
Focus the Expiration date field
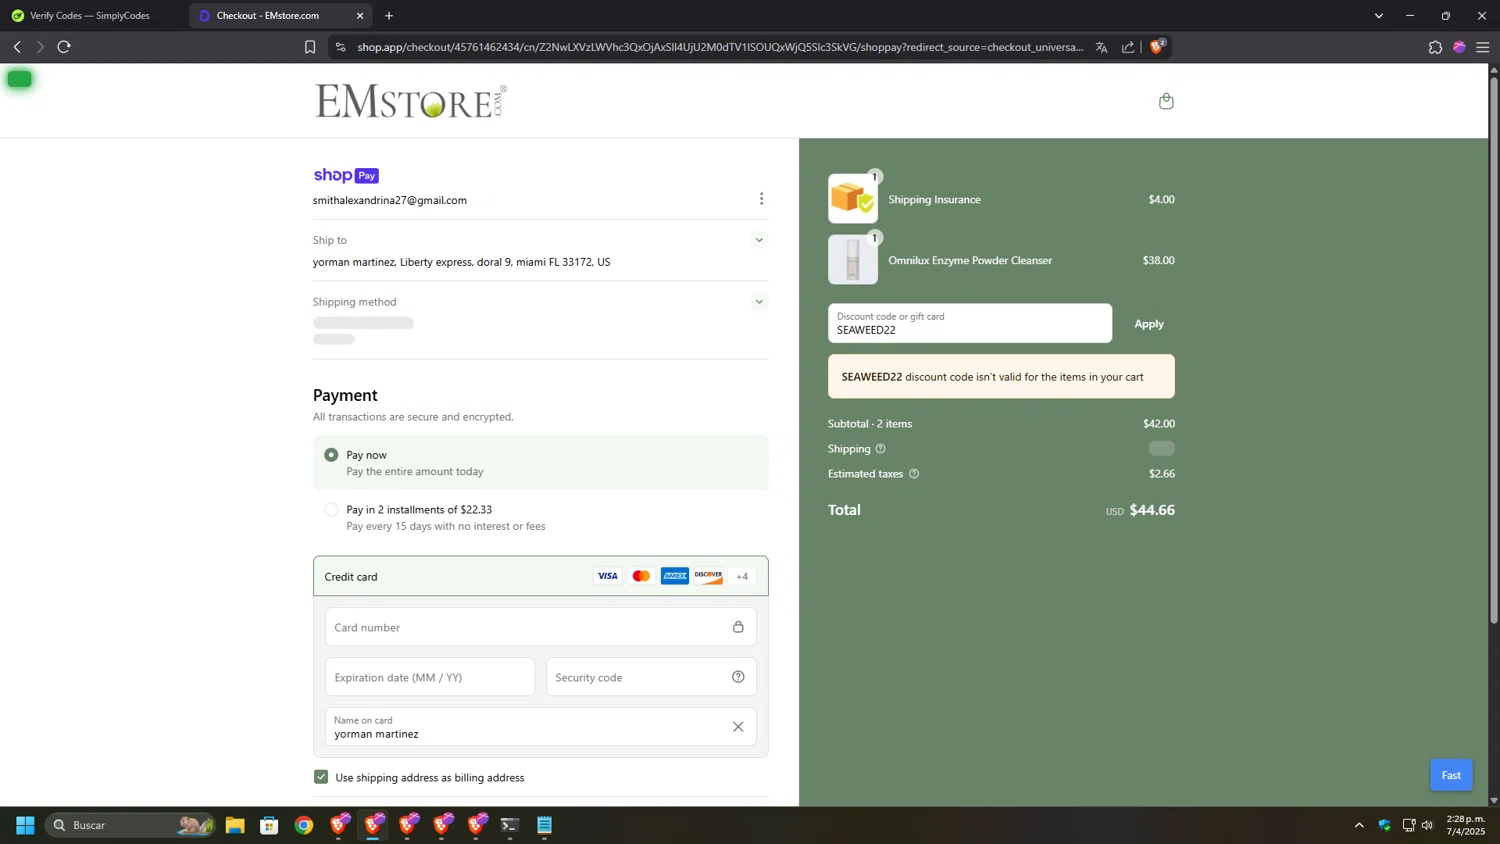point(430,677)
